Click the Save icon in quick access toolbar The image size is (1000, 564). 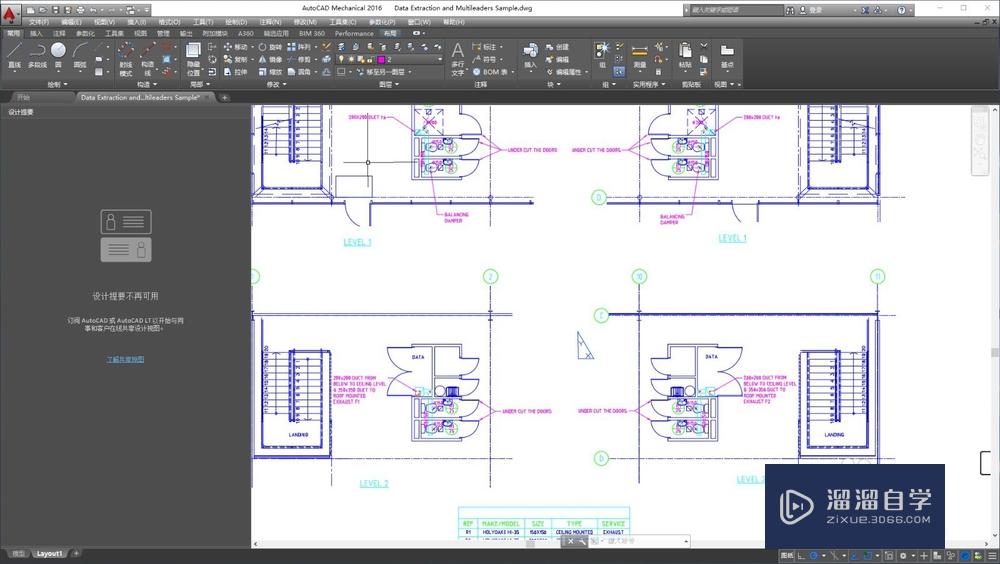pos(55,10)
